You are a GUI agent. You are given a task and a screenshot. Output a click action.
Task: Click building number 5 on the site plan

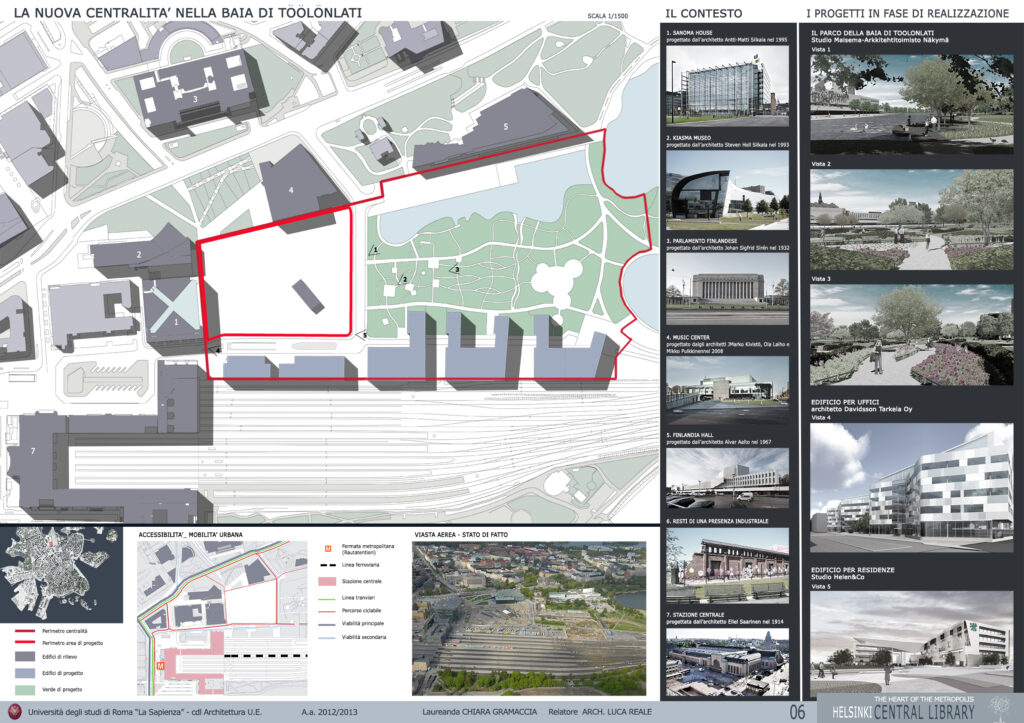pyautogui.click(x=505, y=126)
